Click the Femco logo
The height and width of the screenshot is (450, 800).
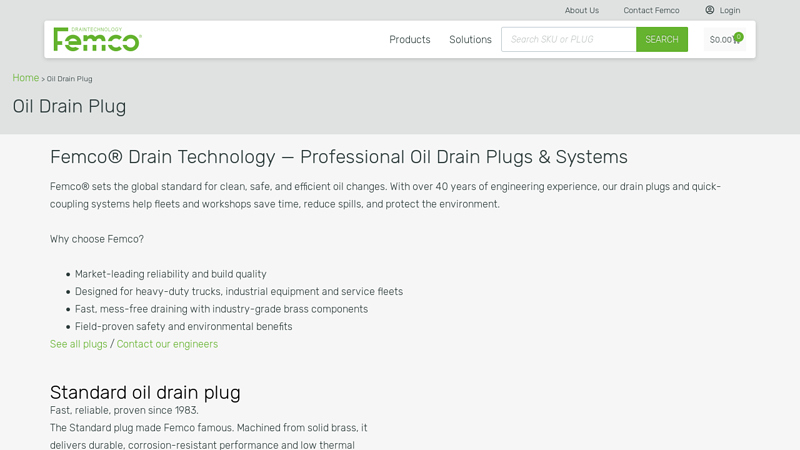tap(97, 39)
